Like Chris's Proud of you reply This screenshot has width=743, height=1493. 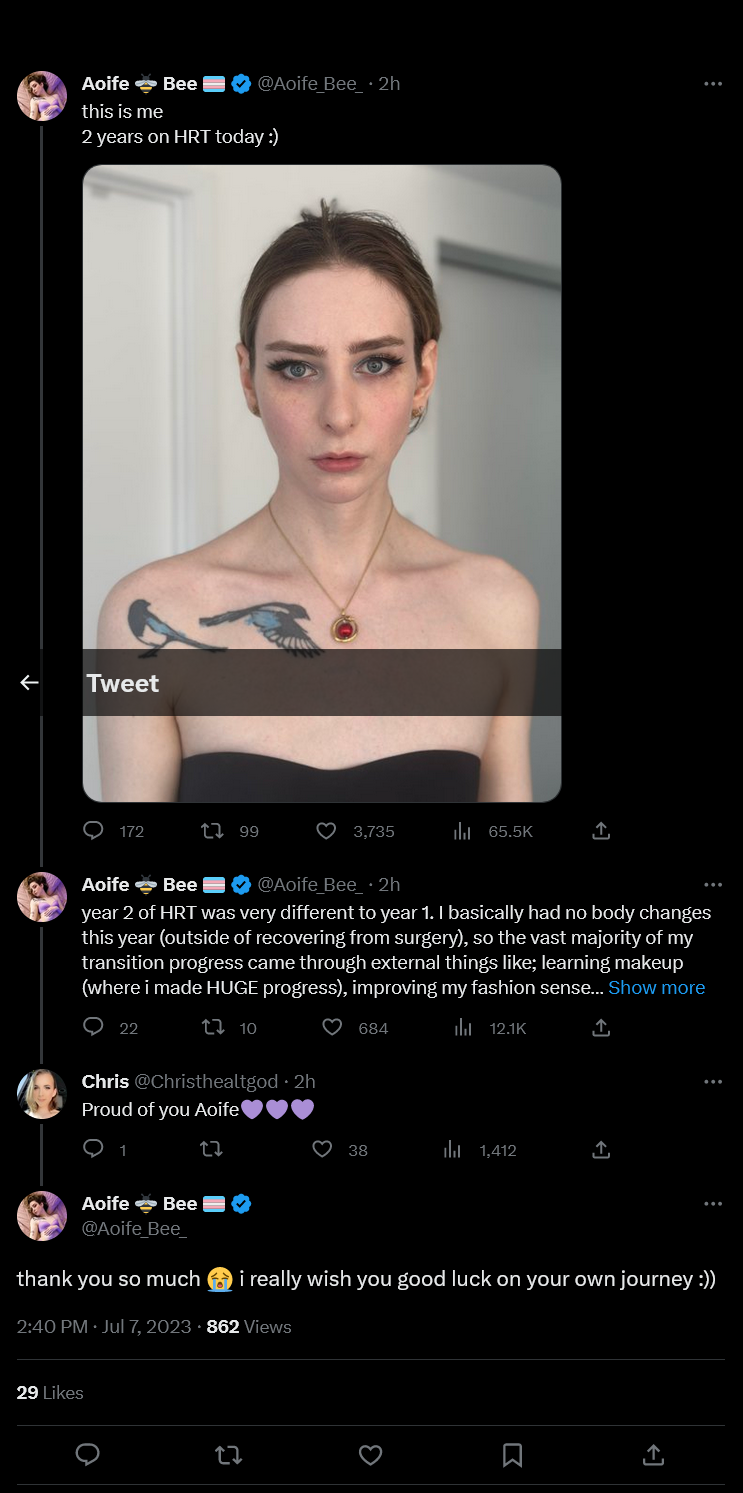(x=322, y=1149)
